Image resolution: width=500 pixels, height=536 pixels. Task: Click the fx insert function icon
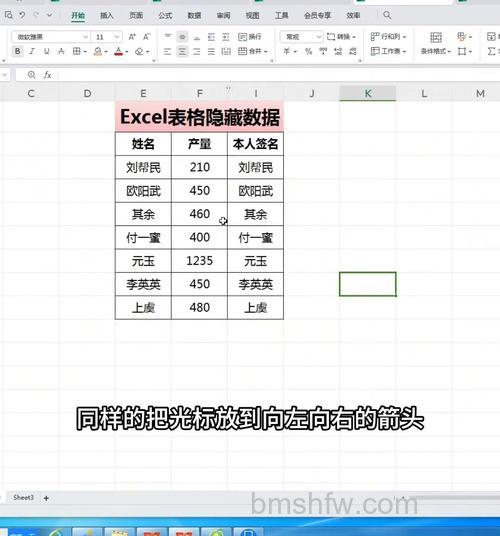(48, 75)
